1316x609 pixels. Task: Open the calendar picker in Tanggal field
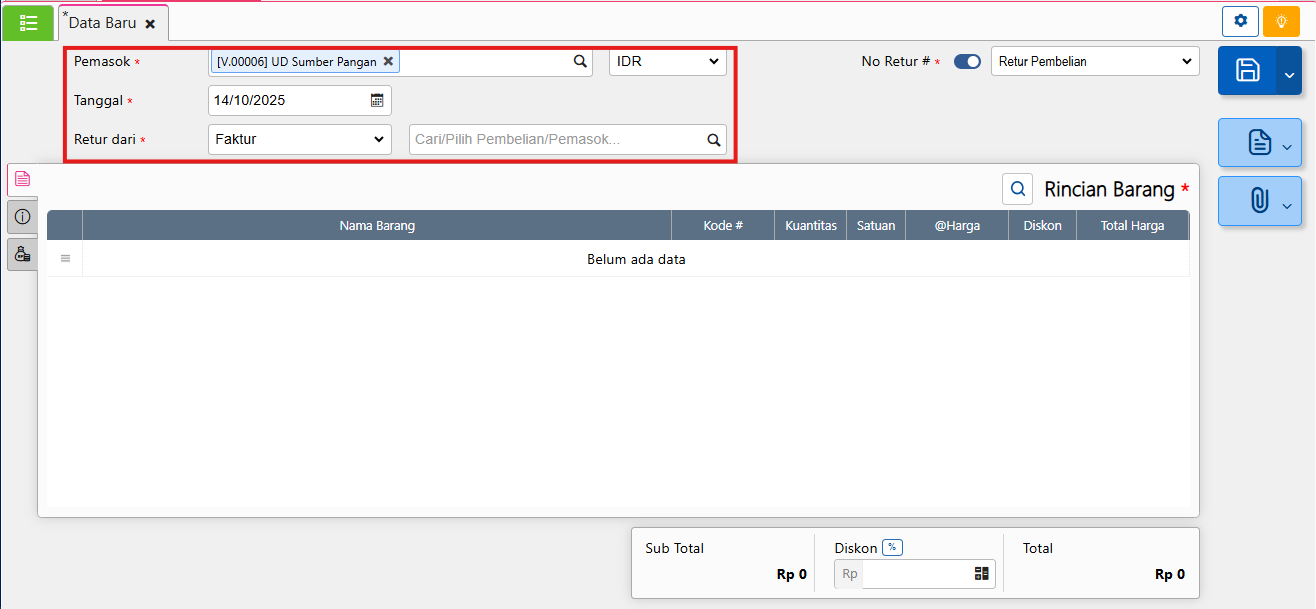(x=377, y=100)
